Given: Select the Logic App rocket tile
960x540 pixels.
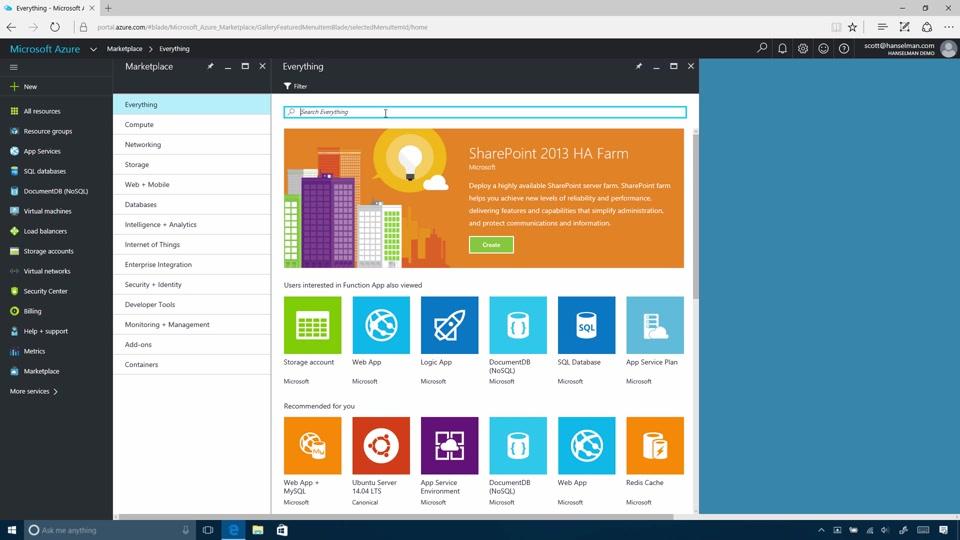Looking at the screenshot, I should click(449, 325).
